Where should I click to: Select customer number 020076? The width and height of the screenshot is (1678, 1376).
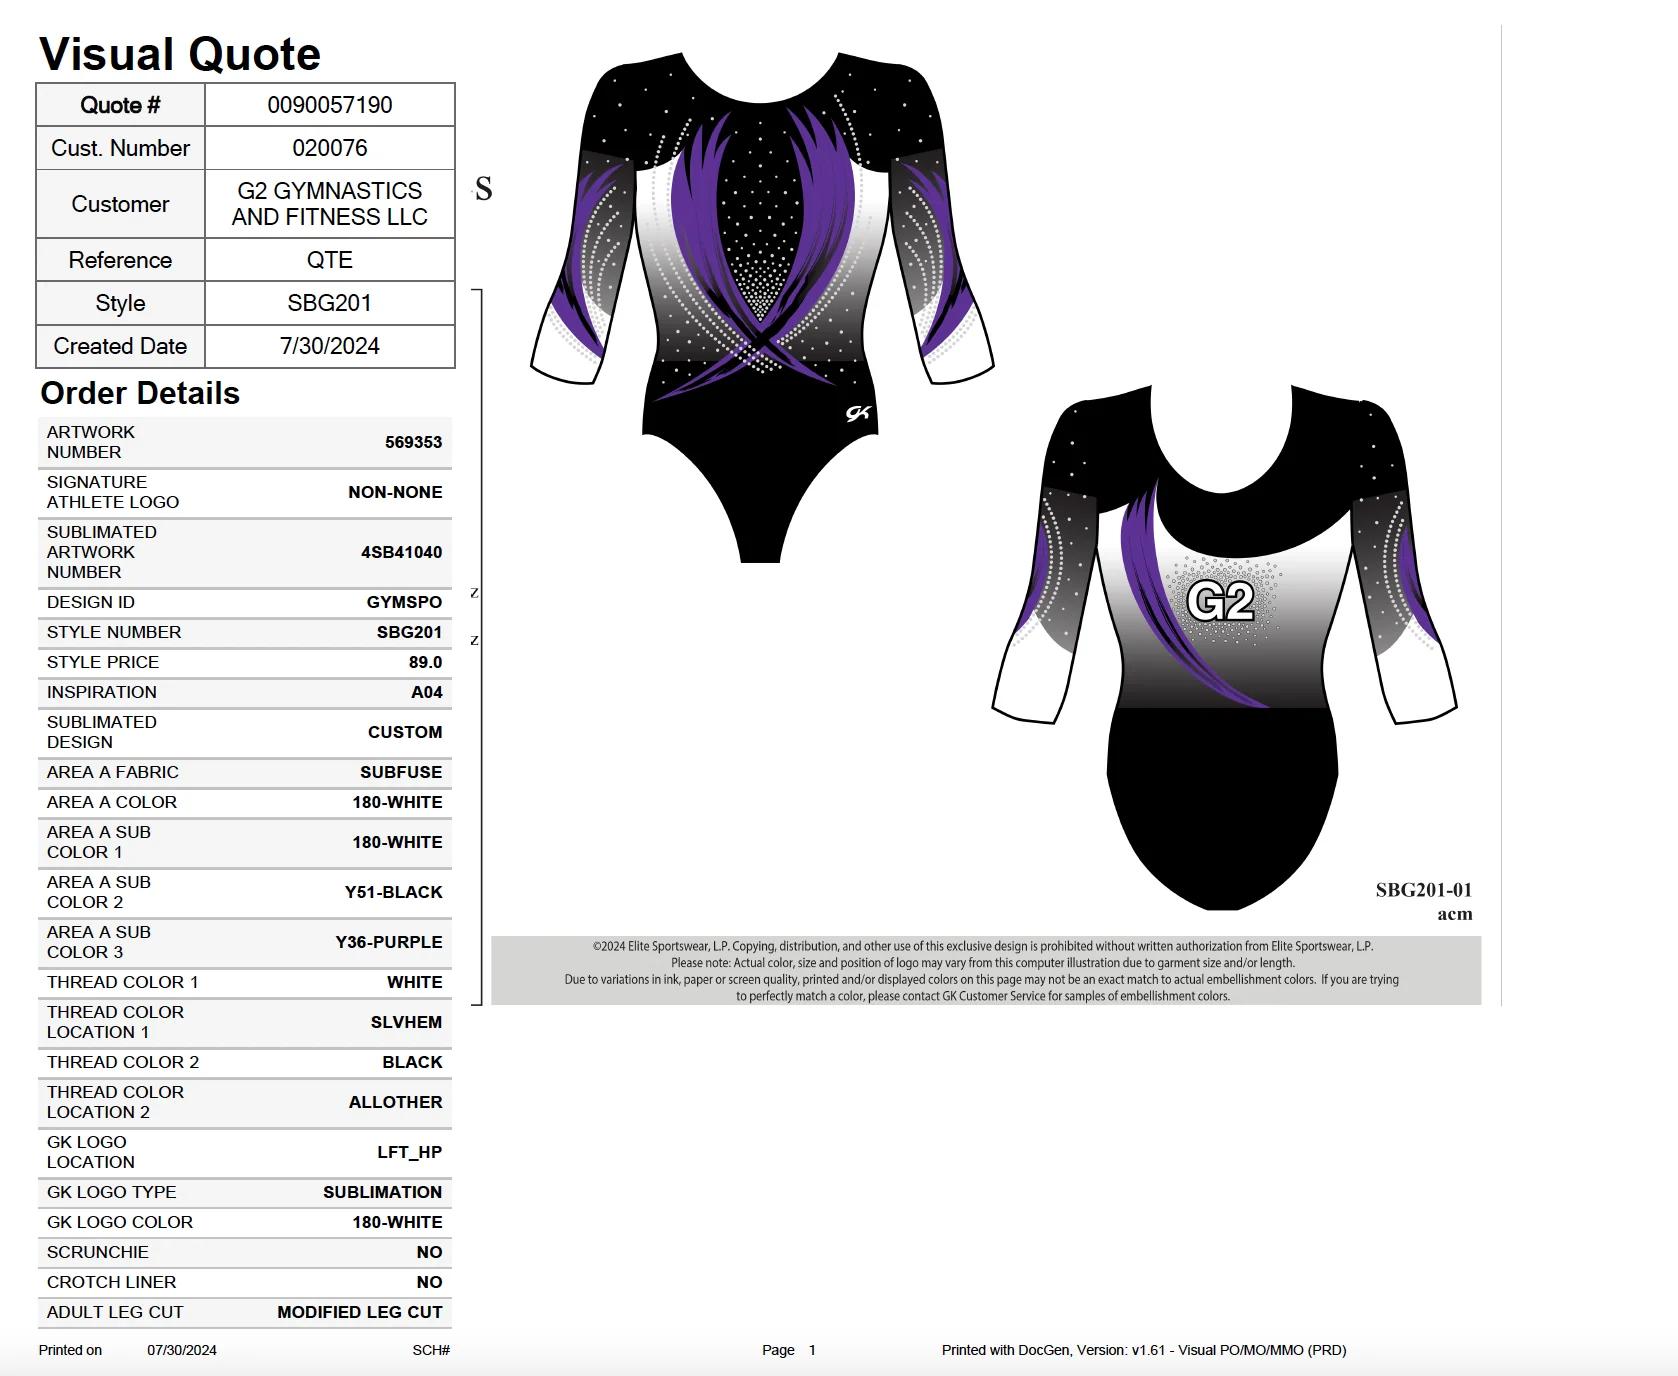pos(330,148)
